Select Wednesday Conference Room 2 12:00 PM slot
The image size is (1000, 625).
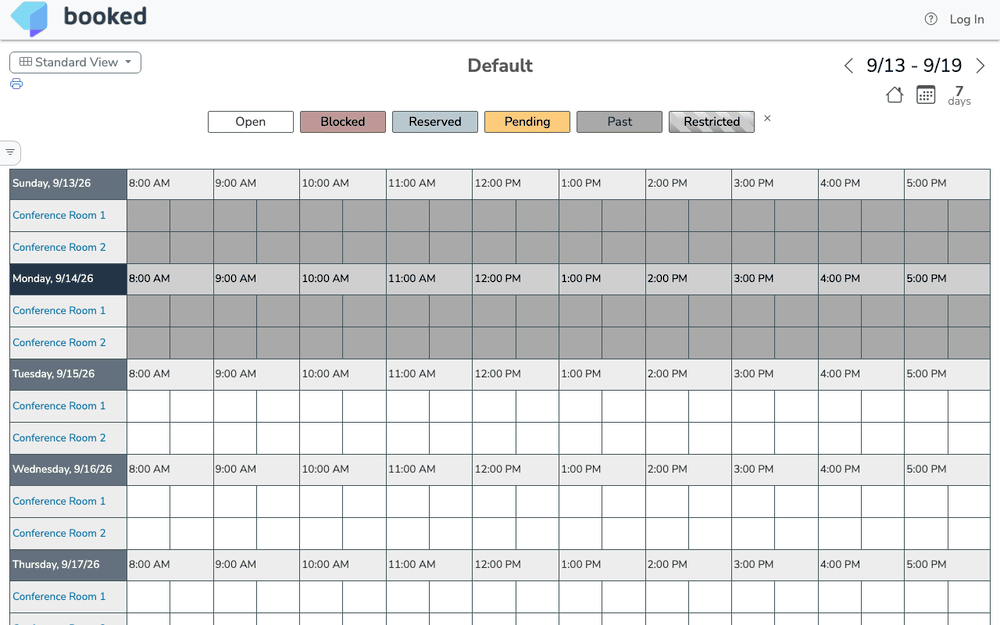[x=494, y=533]
